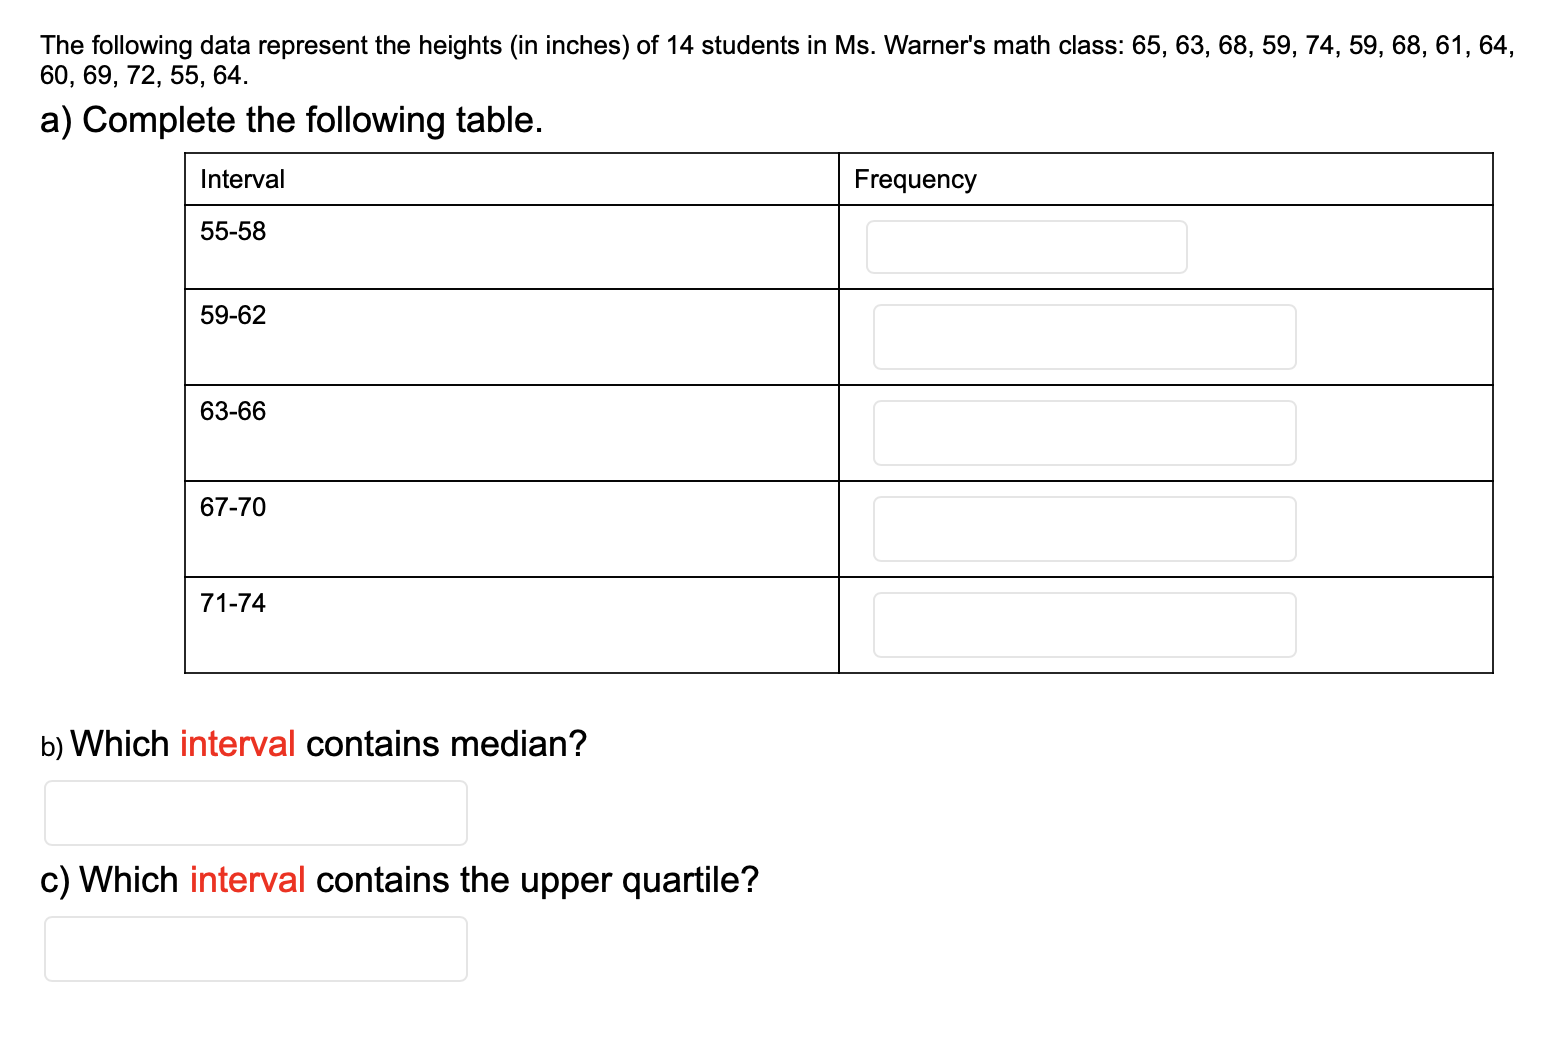
Task: Click the frequency input for 55-58
Action: tap(1026, 247)
